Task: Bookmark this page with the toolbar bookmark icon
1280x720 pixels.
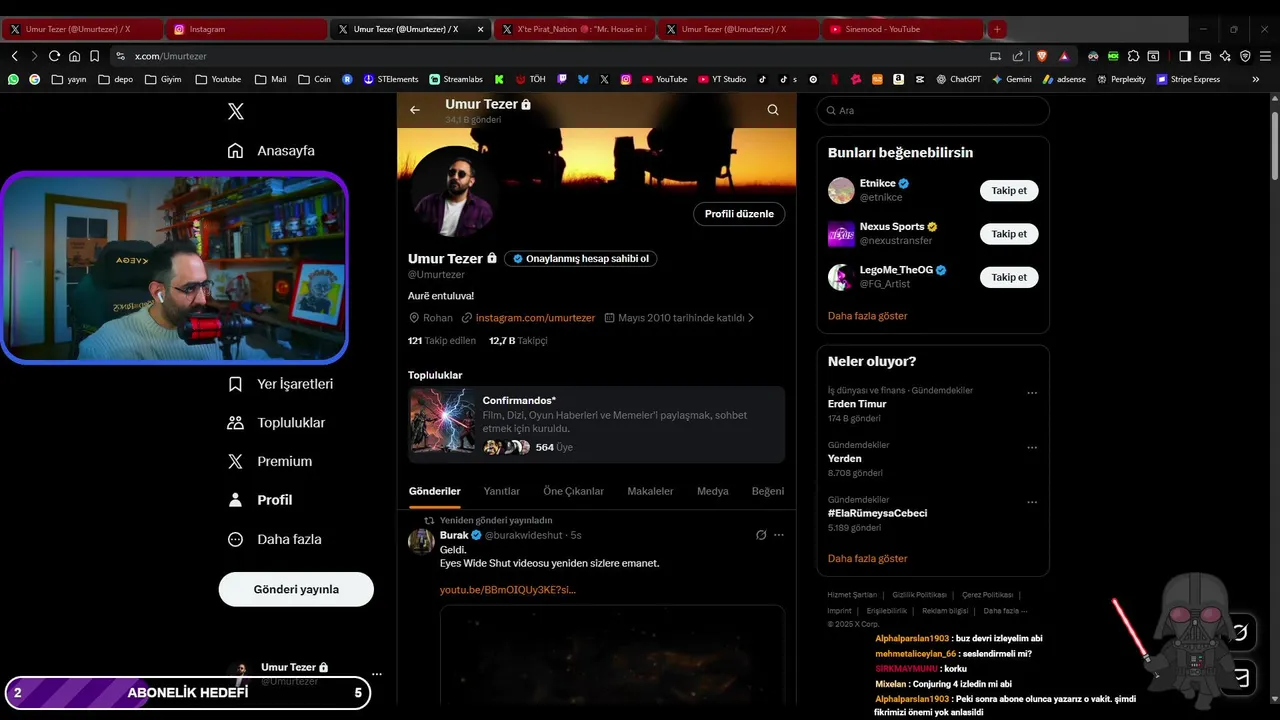Action: click(x=94, y=56)
